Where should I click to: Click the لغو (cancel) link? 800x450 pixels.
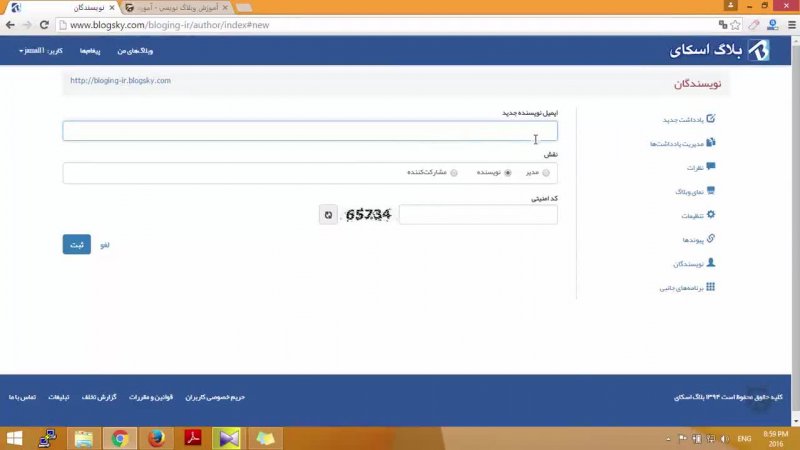click(x=104, y=244)
